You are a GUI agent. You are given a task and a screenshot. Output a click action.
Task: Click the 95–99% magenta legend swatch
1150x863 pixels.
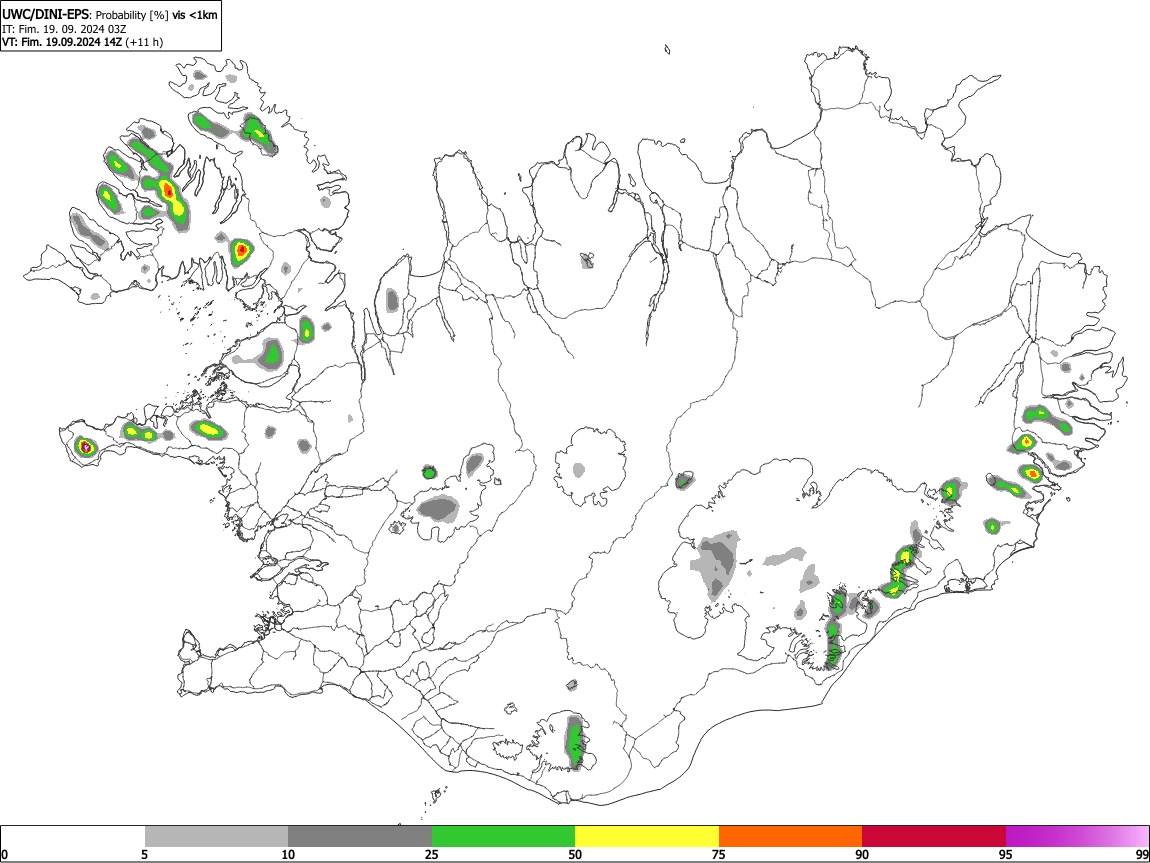1077,836
